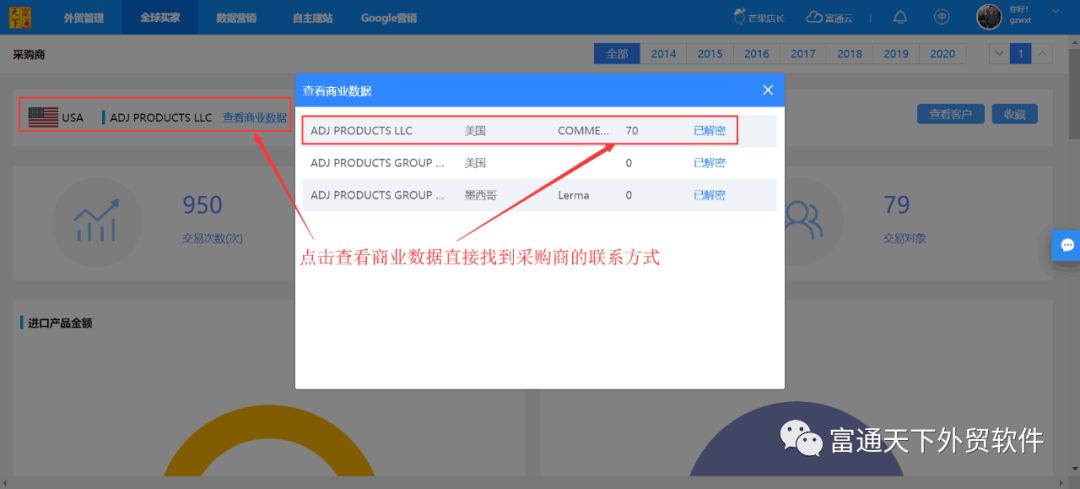1080x489 pixels.
Task: Click the 79 trading partners value
Action: point(897,205)
